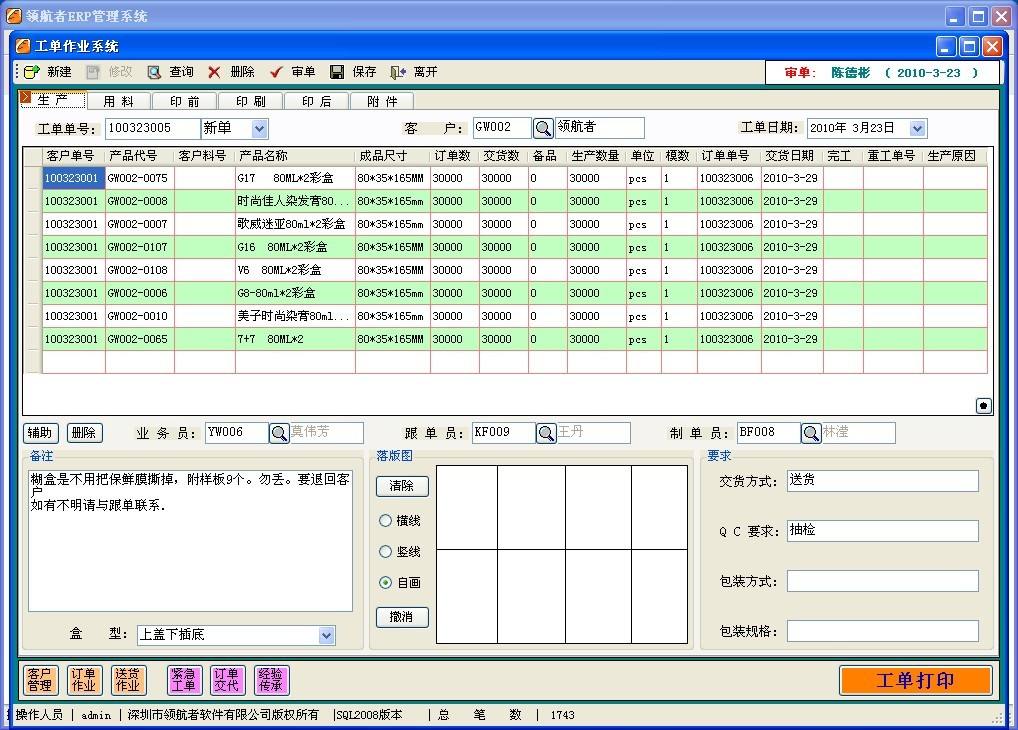This screenshot has width=1018, height=730.
Task: Click the 删除 (Delete) red X icon
Action: pyautogui.click(x=214, y=72)
